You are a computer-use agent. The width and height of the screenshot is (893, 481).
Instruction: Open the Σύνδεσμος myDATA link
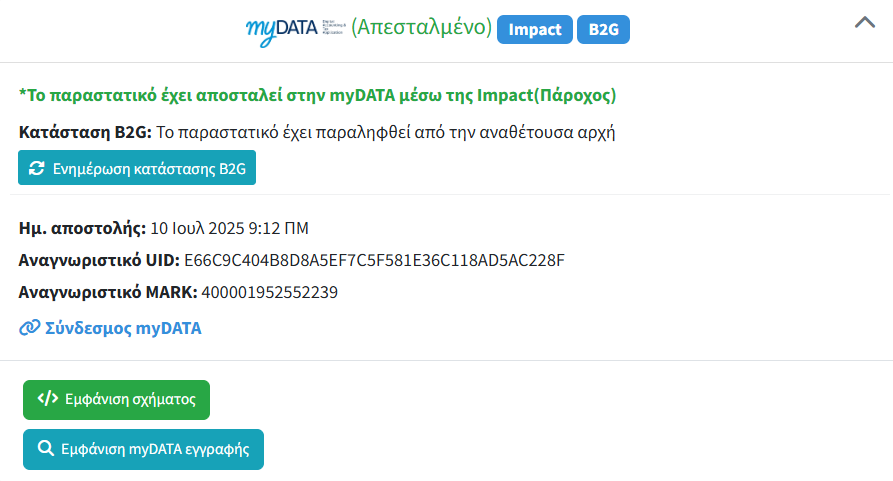[x=123, y=328]
